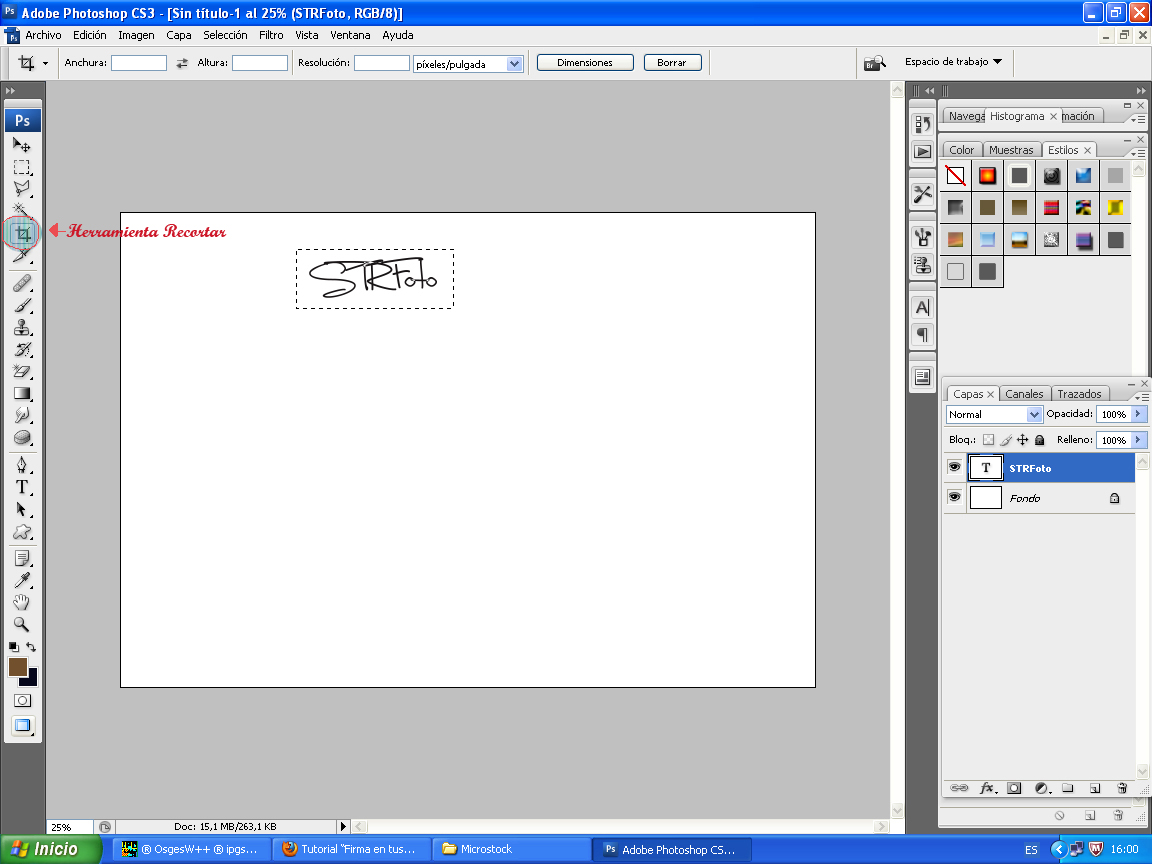Open the Styles panel options menu
Image resolution: width=1152 pixels, height=864 pixels.
coord(1138,153)
